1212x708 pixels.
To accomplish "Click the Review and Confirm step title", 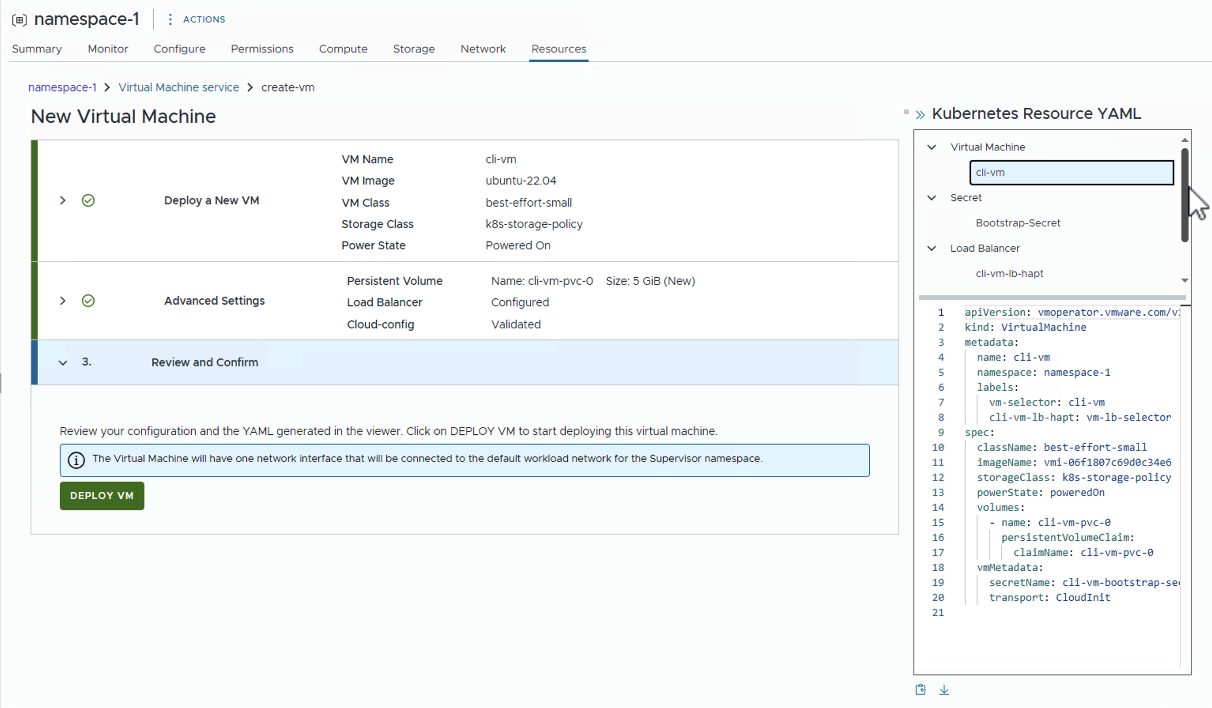I will [205, 362].
